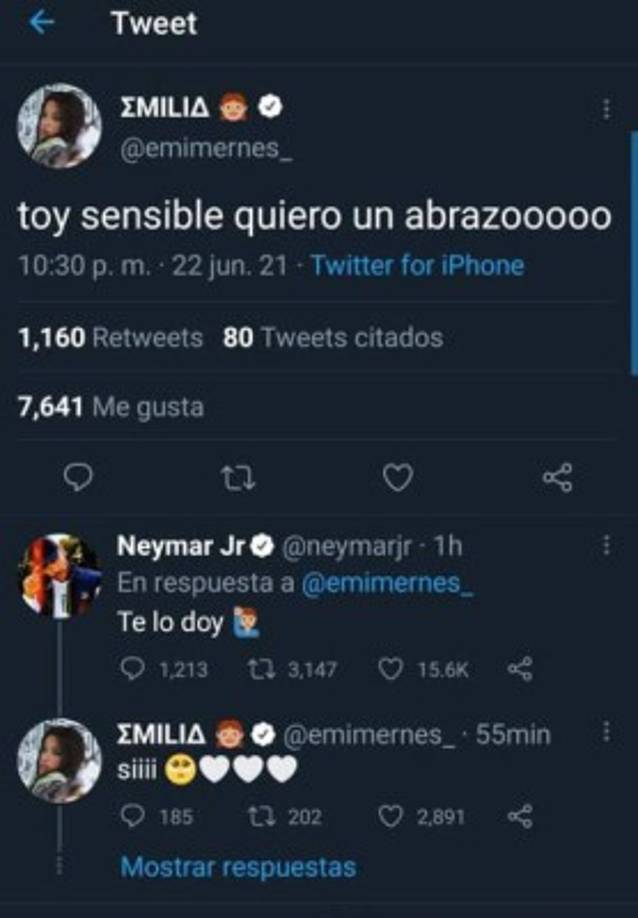This screenshot has height=918, width=638.
Task: Click the retweet icon below the main tweet
Action: coord(238,479)
